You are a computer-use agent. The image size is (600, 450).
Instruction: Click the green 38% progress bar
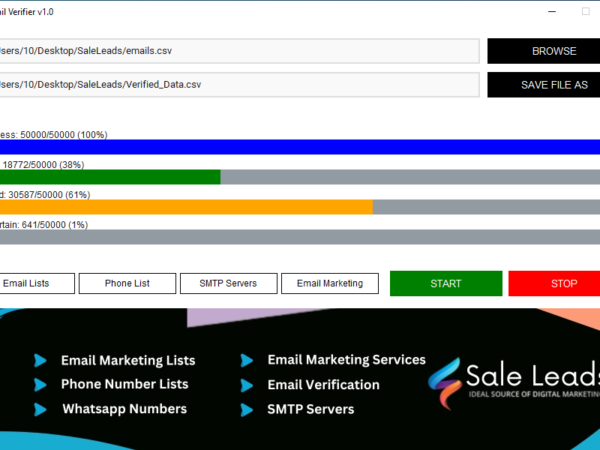click(110, 177)
